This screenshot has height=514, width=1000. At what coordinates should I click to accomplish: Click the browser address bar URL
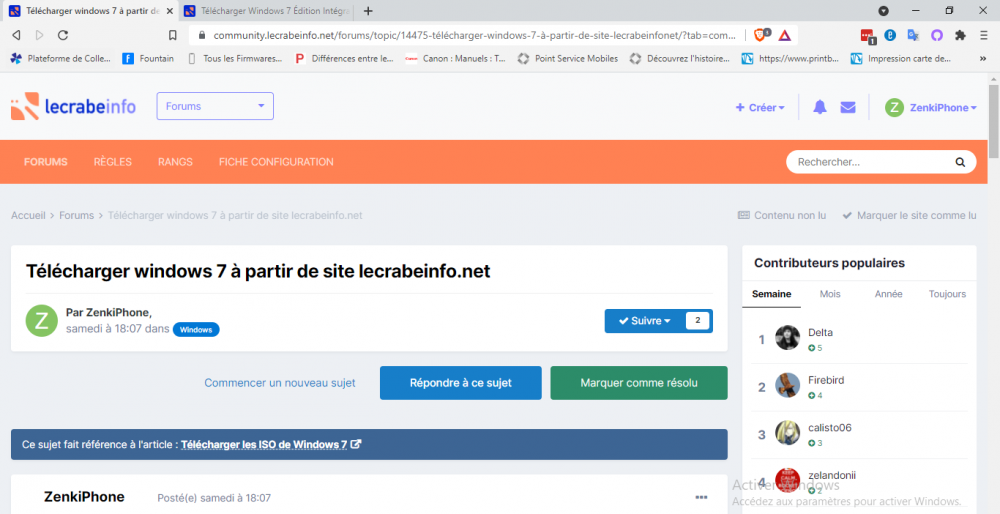coord(474,35)
